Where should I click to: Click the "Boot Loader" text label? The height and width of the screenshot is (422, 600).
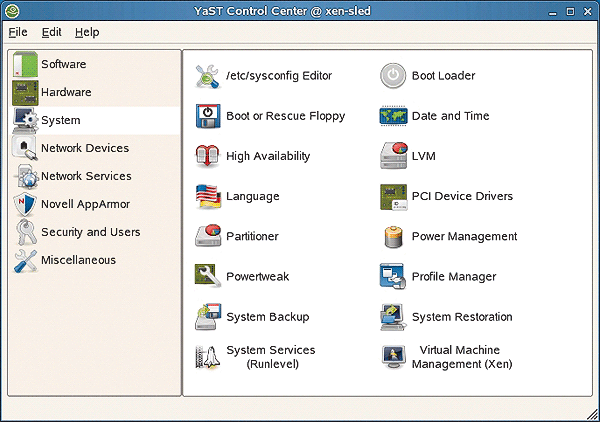[x=443, y=76]
